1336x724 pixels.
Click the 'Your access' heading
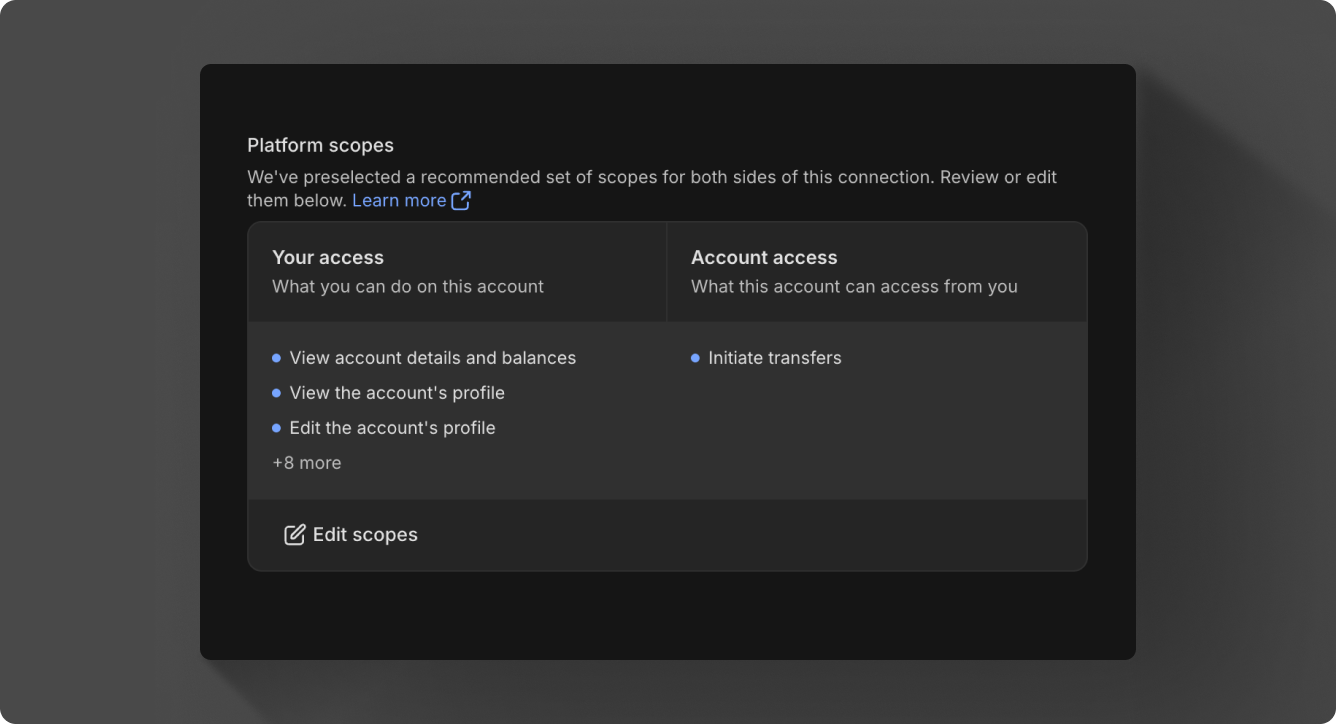[x=328, y=258]
